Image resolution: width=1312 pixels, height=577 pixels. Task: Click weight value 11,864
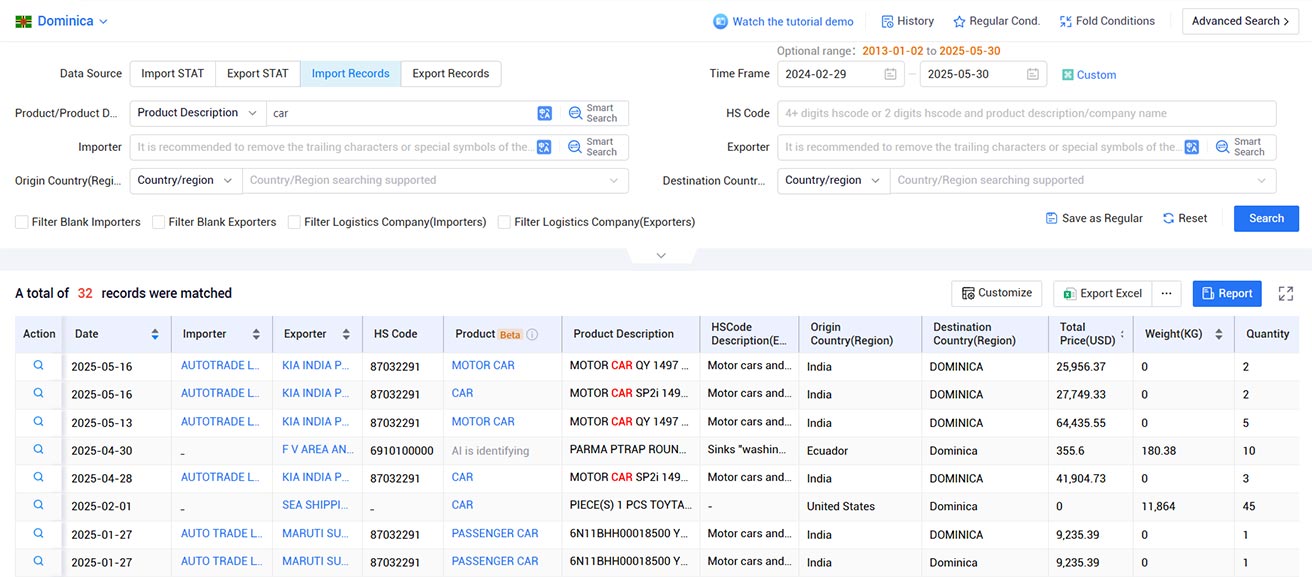pos(1159,507)
